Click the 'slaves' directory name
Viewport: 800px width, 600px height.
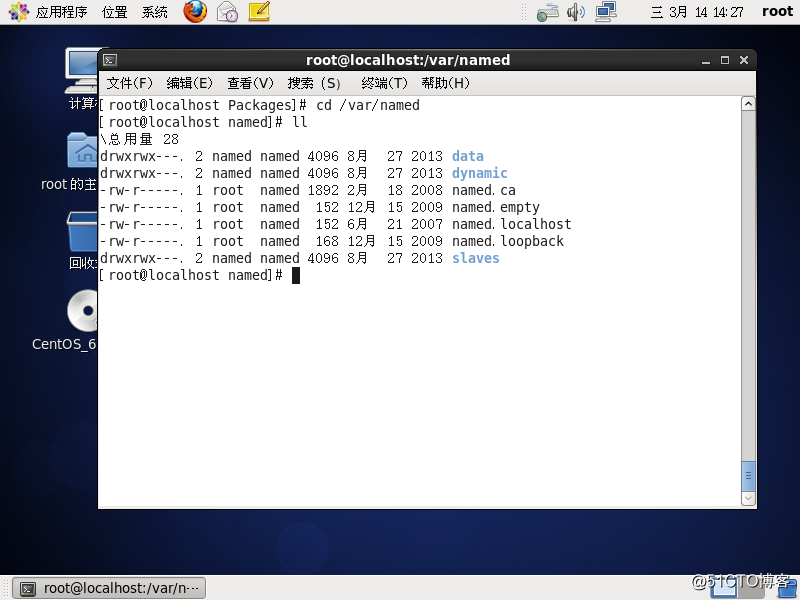click(476, 258)
